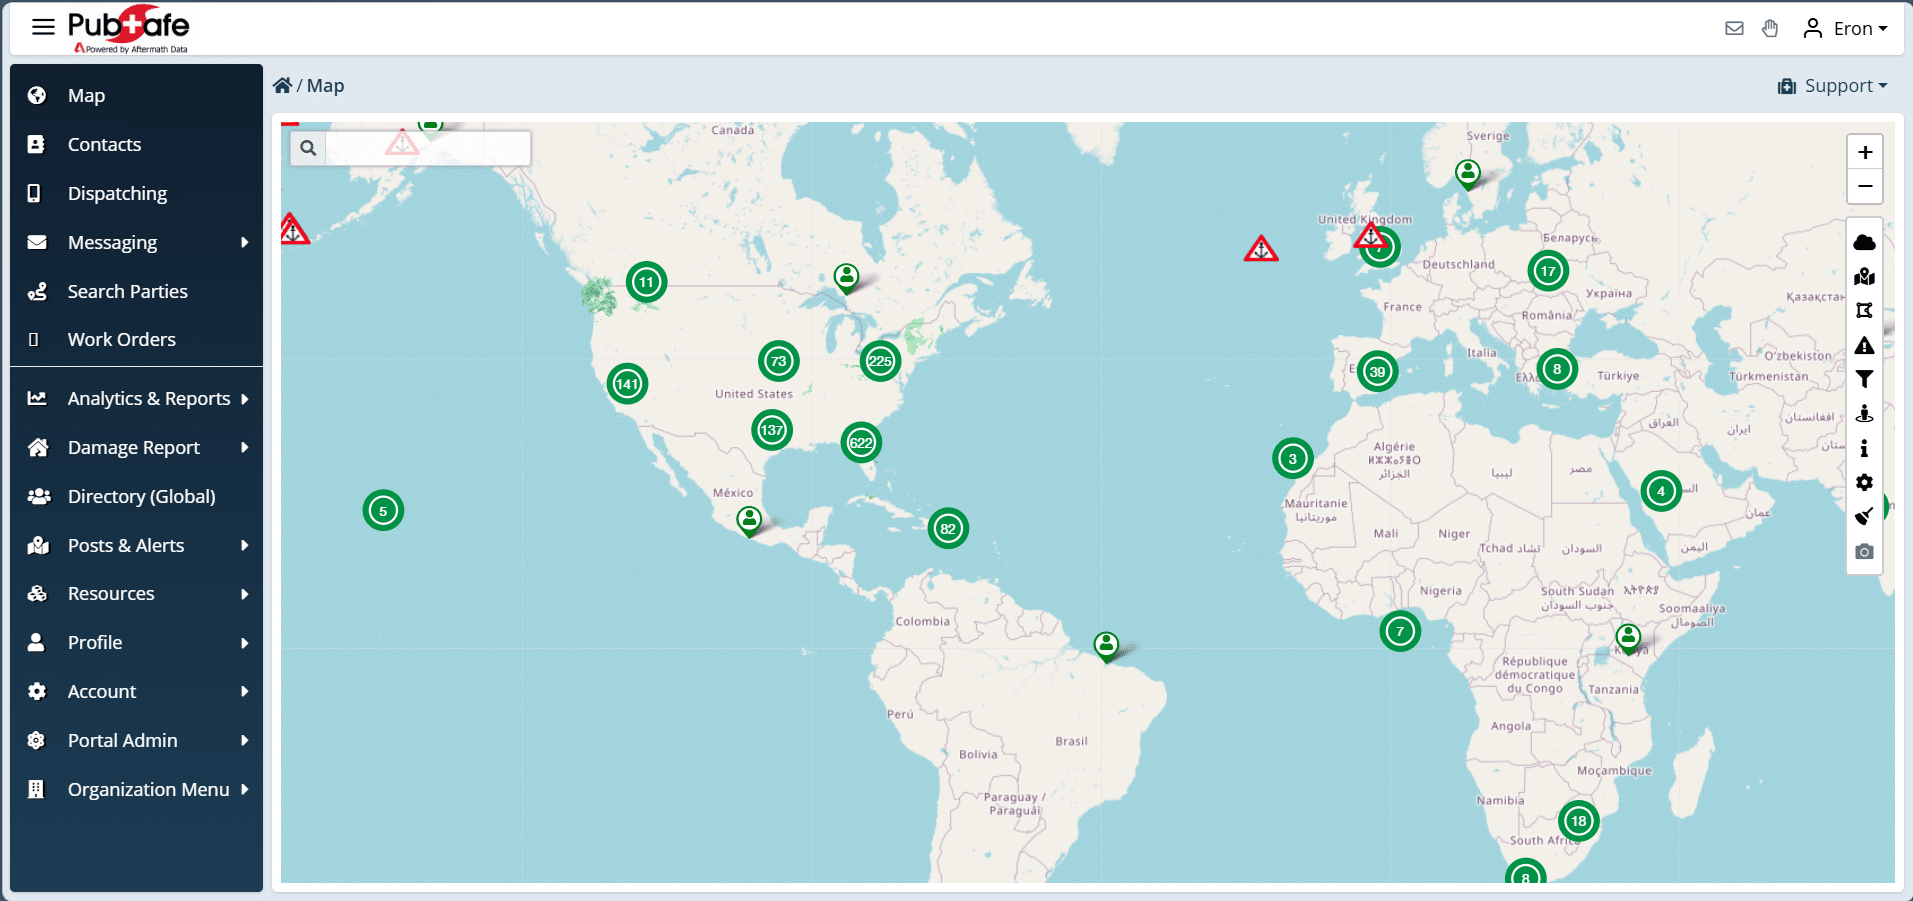
Task: Open the map layers icon on right toolbar
Action: tap(1864, 276)
